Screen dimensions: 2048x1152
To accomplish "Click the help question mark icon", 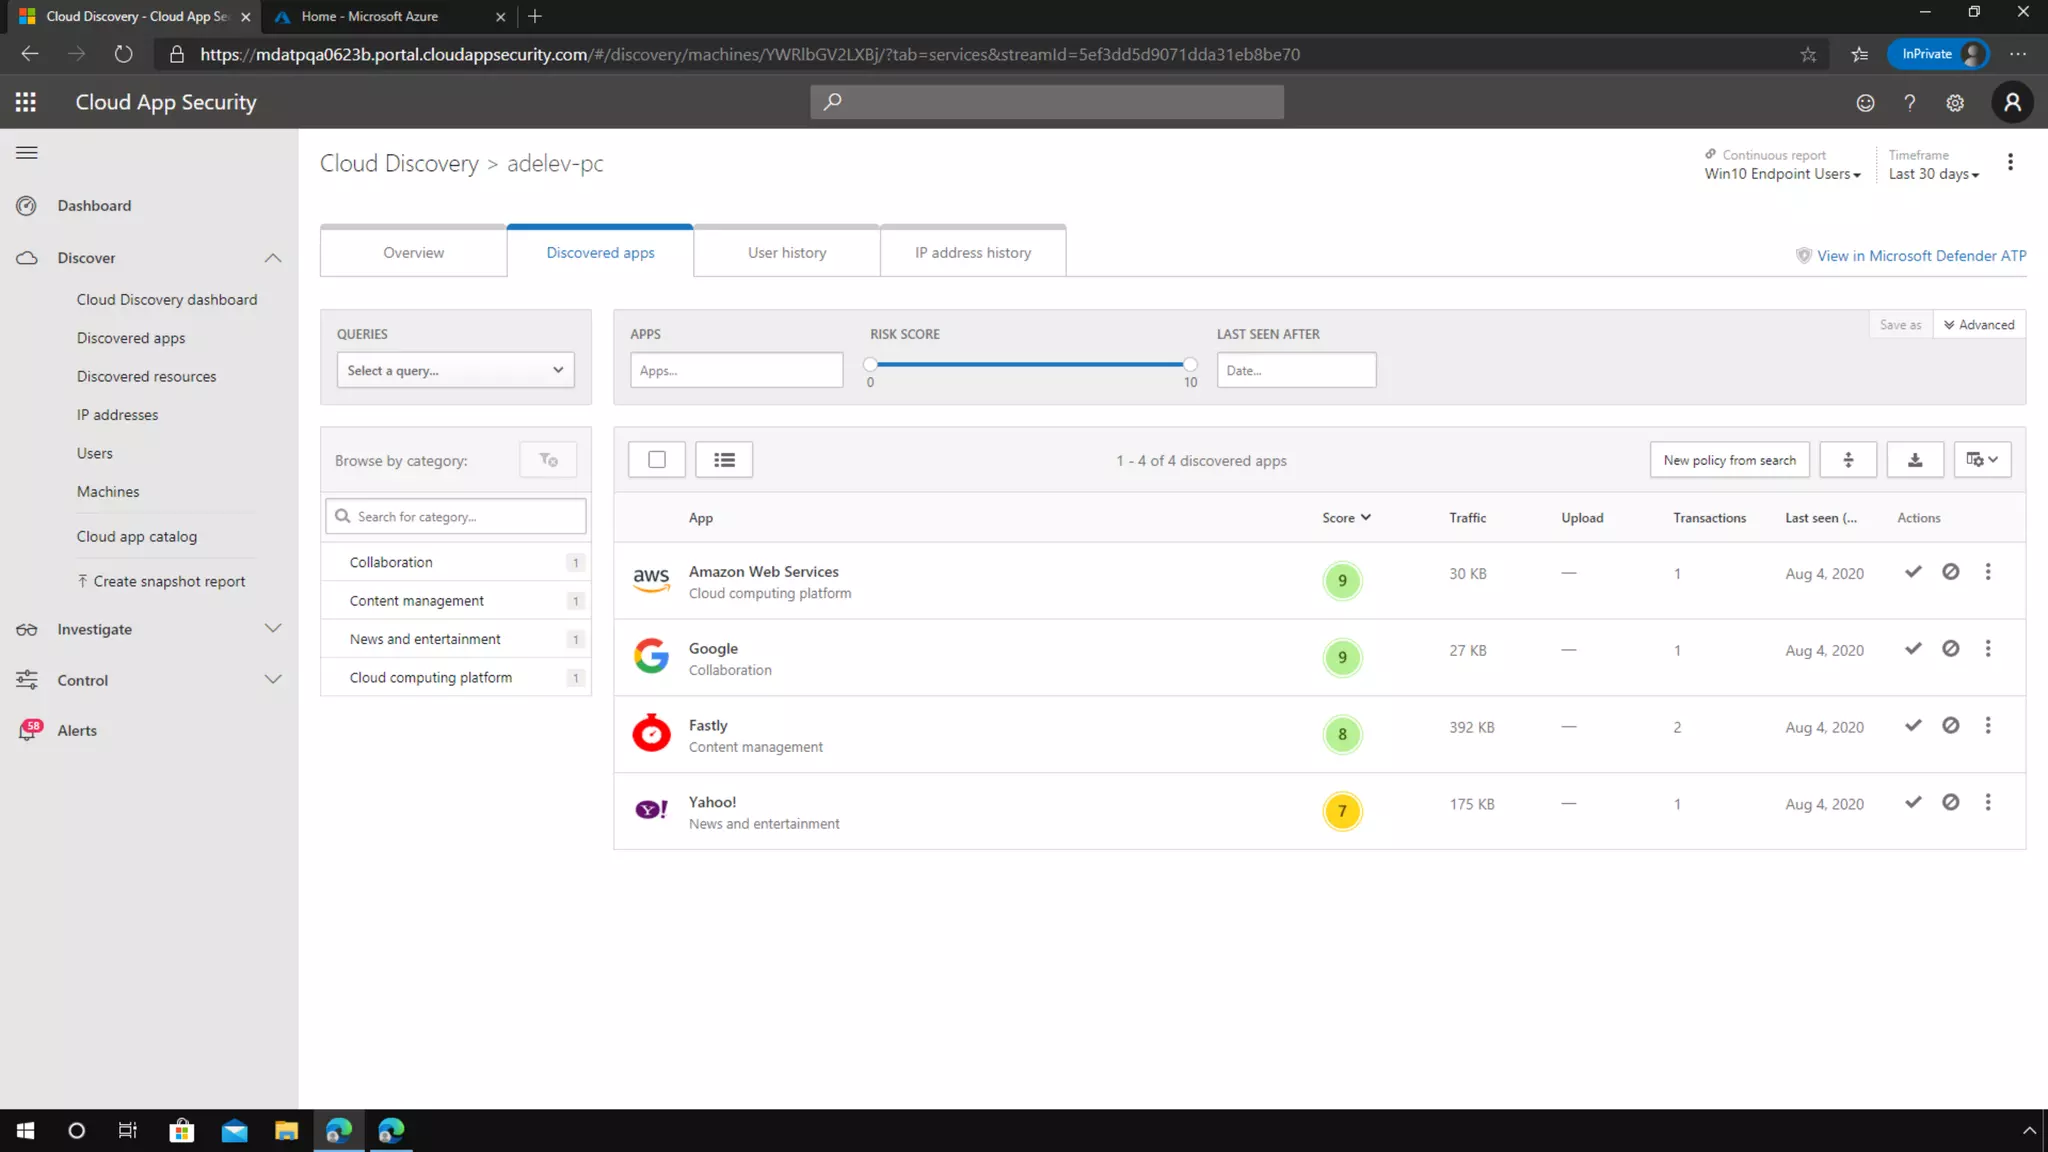I will [1909, 103].
